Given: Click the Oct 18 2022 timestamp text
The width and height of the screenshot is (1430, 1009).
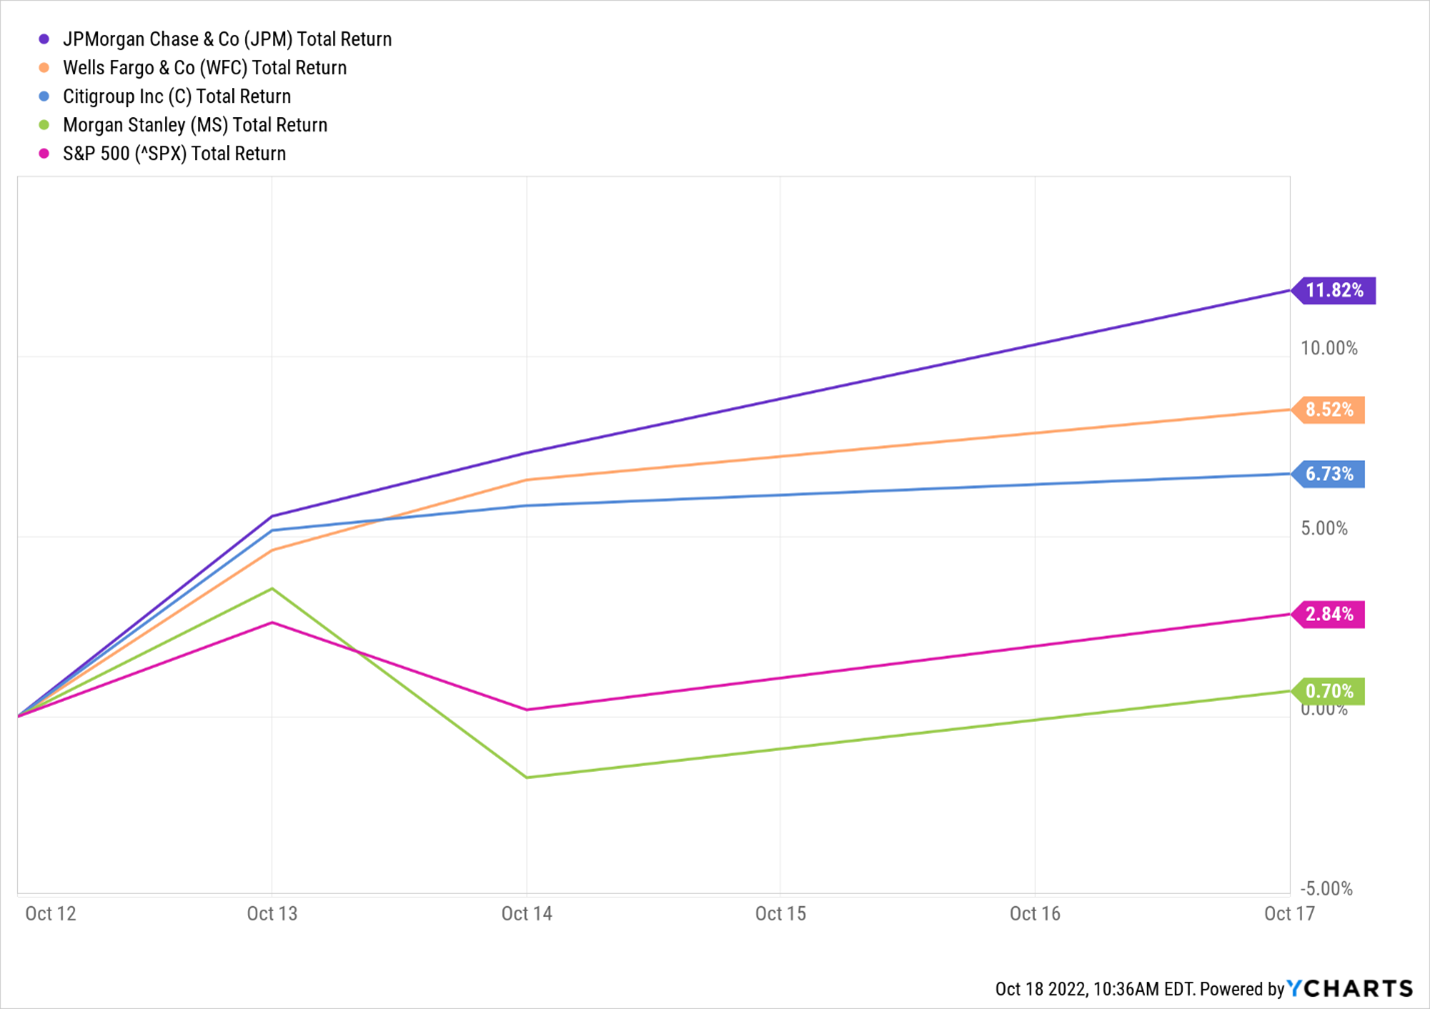Looking at the screenshot, I should point(1095,989).
